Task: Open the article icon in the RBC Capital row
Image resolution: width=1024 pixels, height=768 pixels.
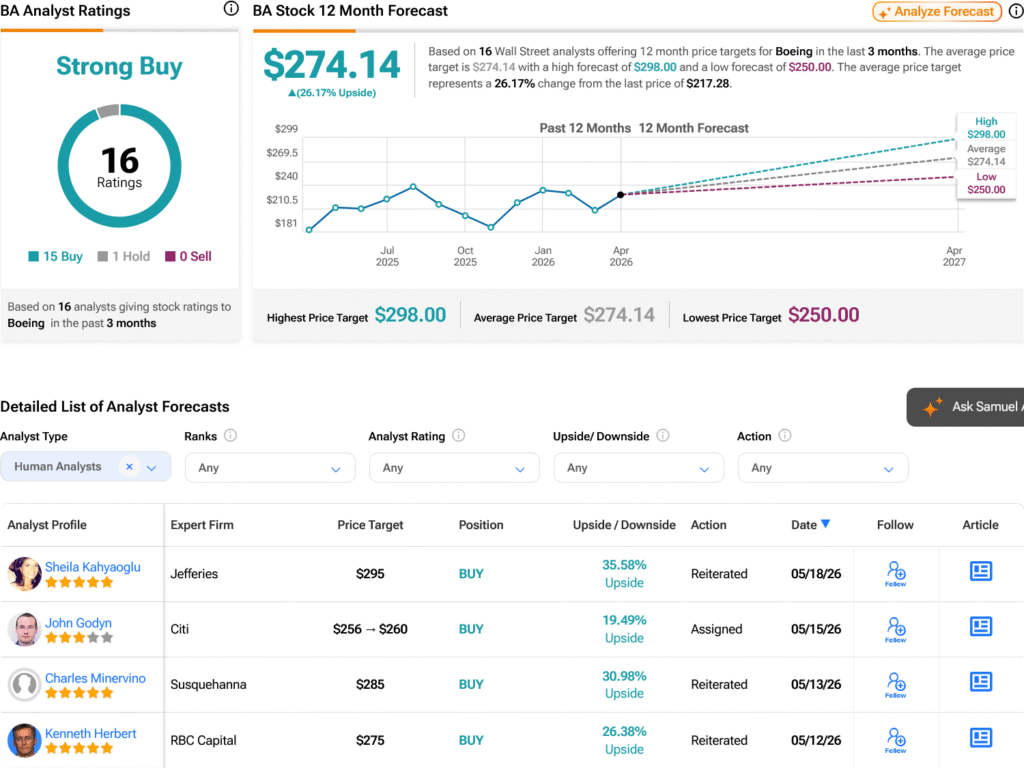Action: tap(980, 738)
